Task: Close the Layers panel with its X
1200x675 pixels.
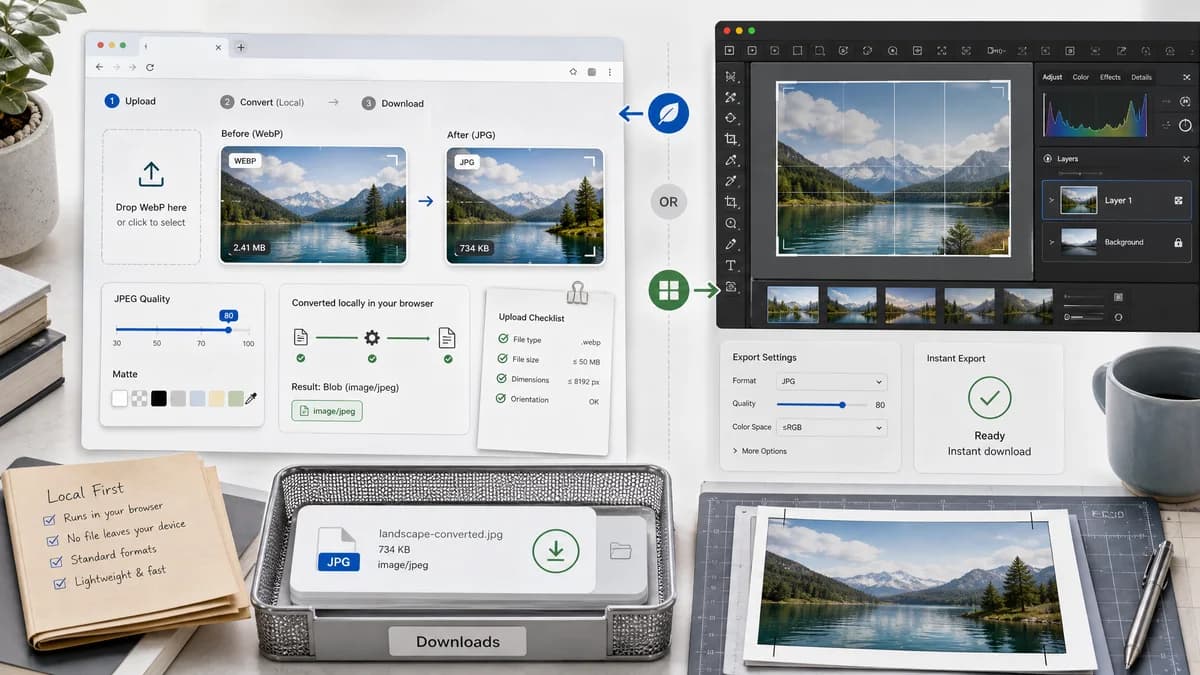Action: pyautogui.click(x=1187, y=159)
